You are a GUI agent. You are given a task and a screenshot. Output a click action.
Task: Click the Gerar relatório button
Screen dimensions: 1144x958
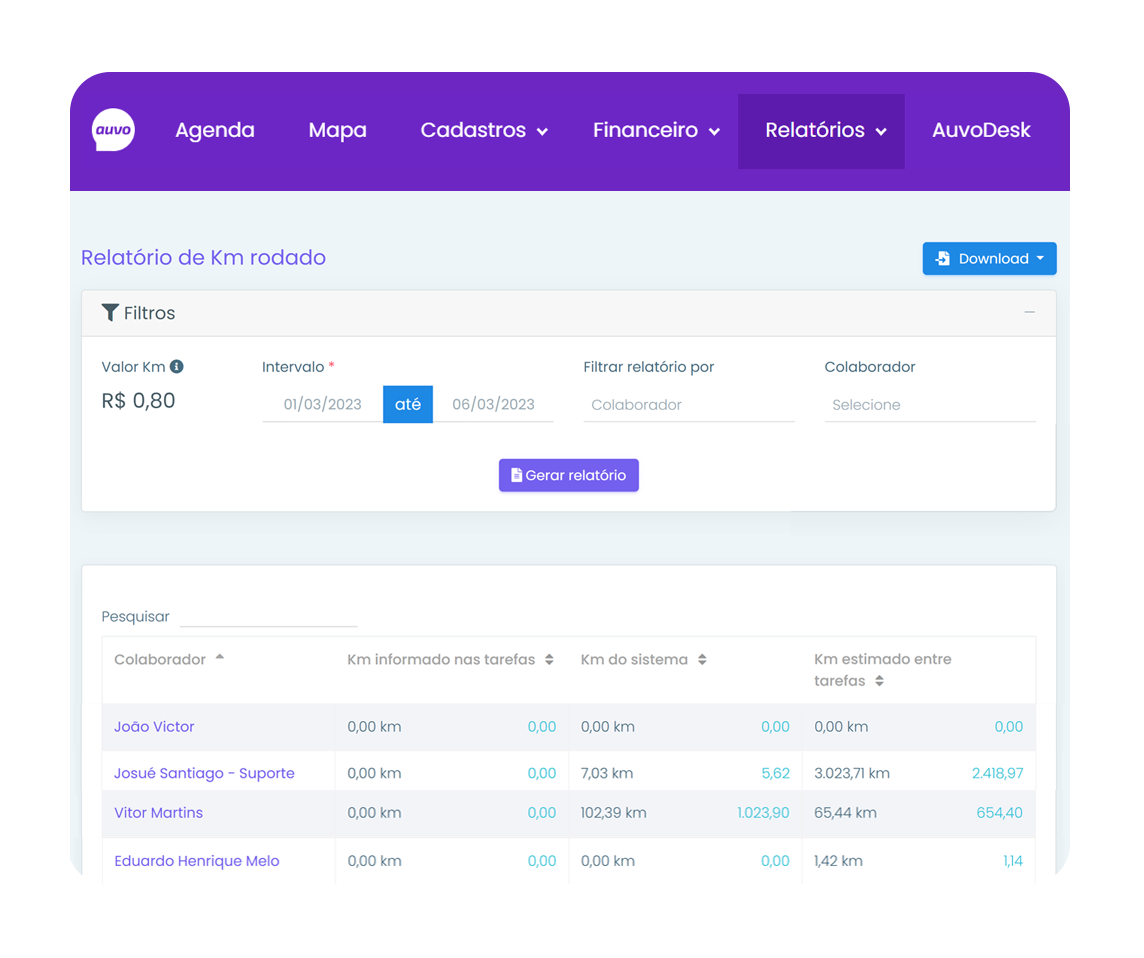pos(568,475)
